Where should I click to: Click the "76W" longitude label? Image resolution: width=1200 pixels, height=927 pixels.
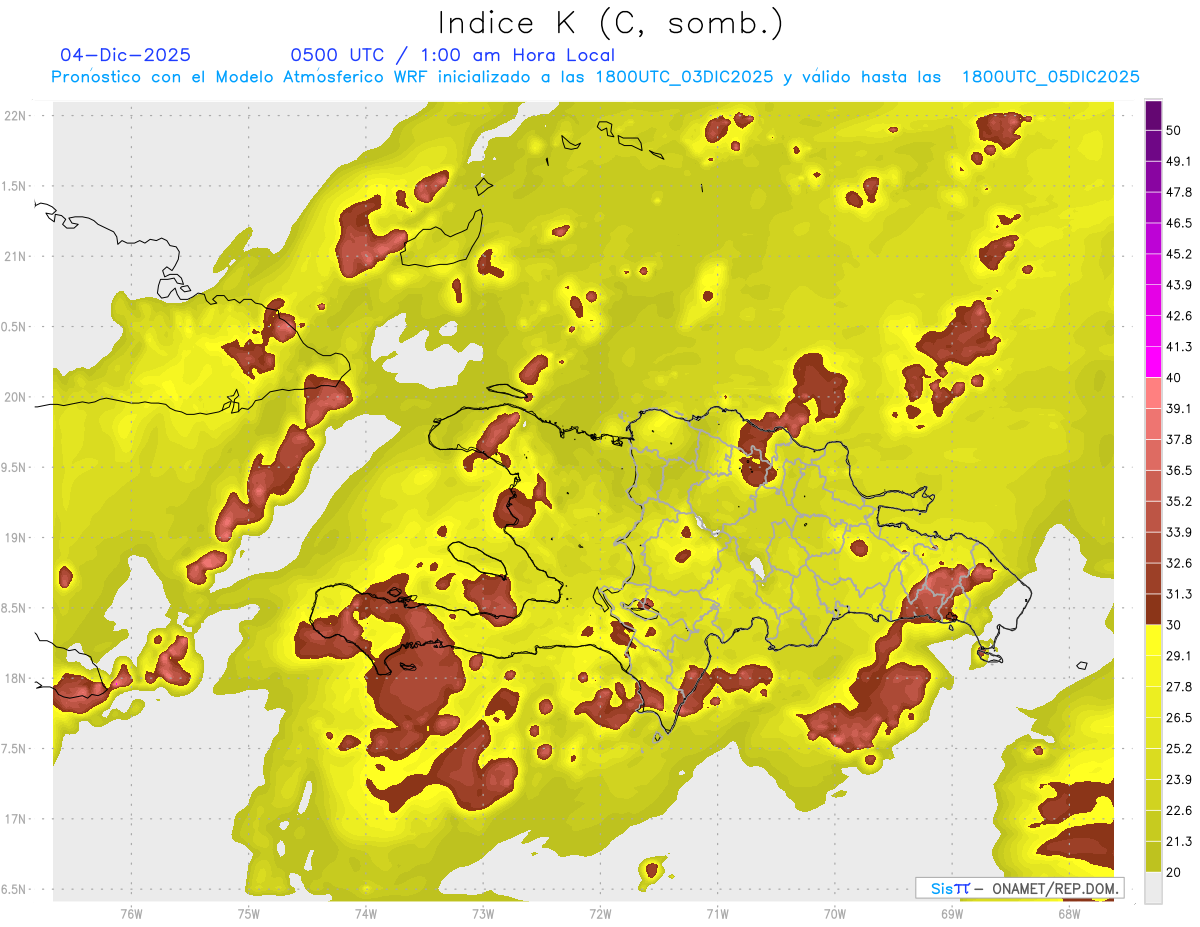pos(131,914)
